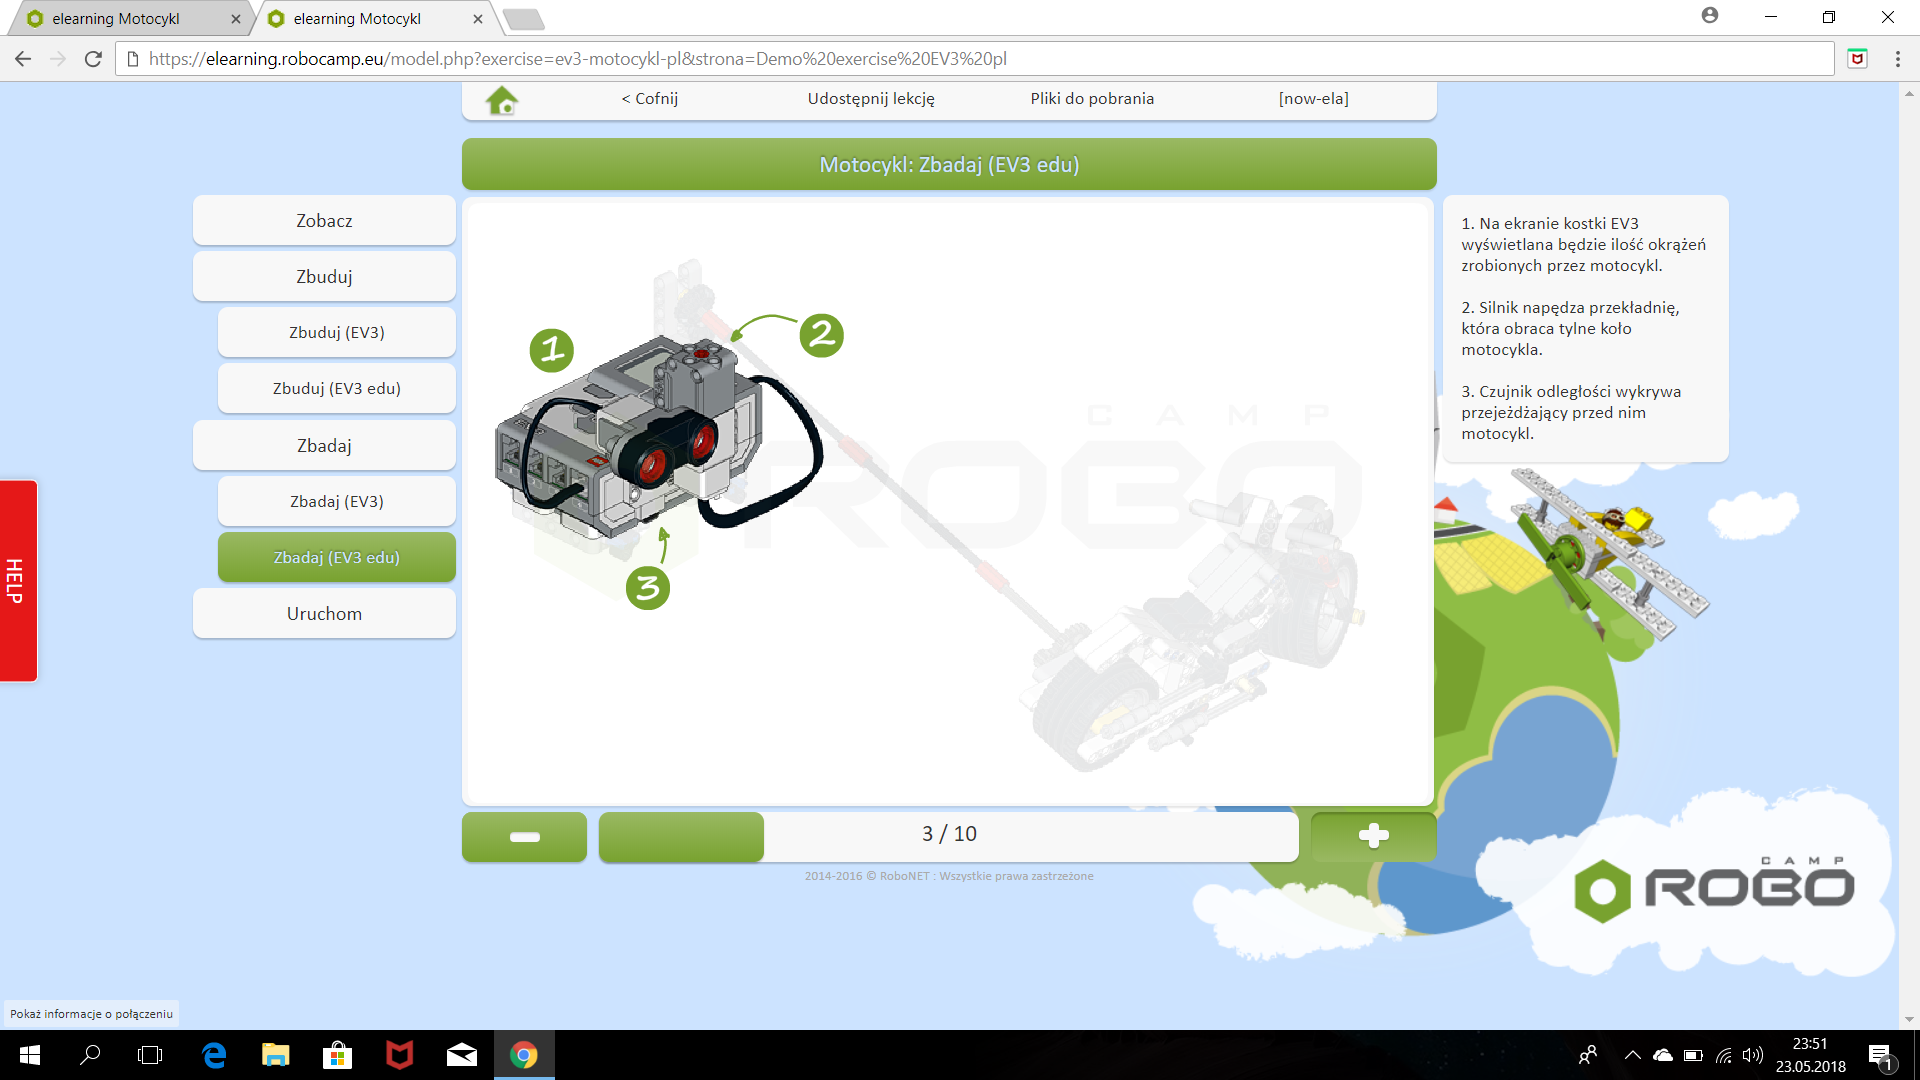View site information icon in address bar
The width and height of the screenshot is (1920, 1080).
[x=133, y=59]
